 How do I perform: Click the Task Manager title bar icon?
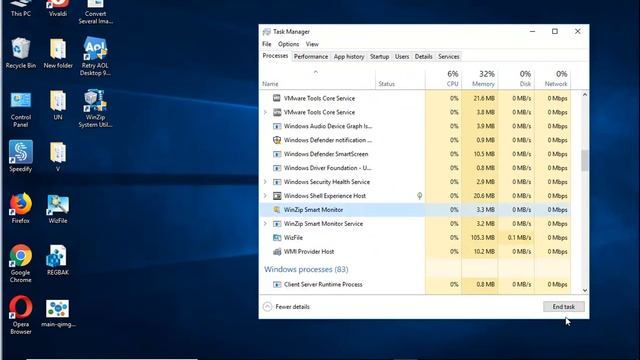coord(267,31)
